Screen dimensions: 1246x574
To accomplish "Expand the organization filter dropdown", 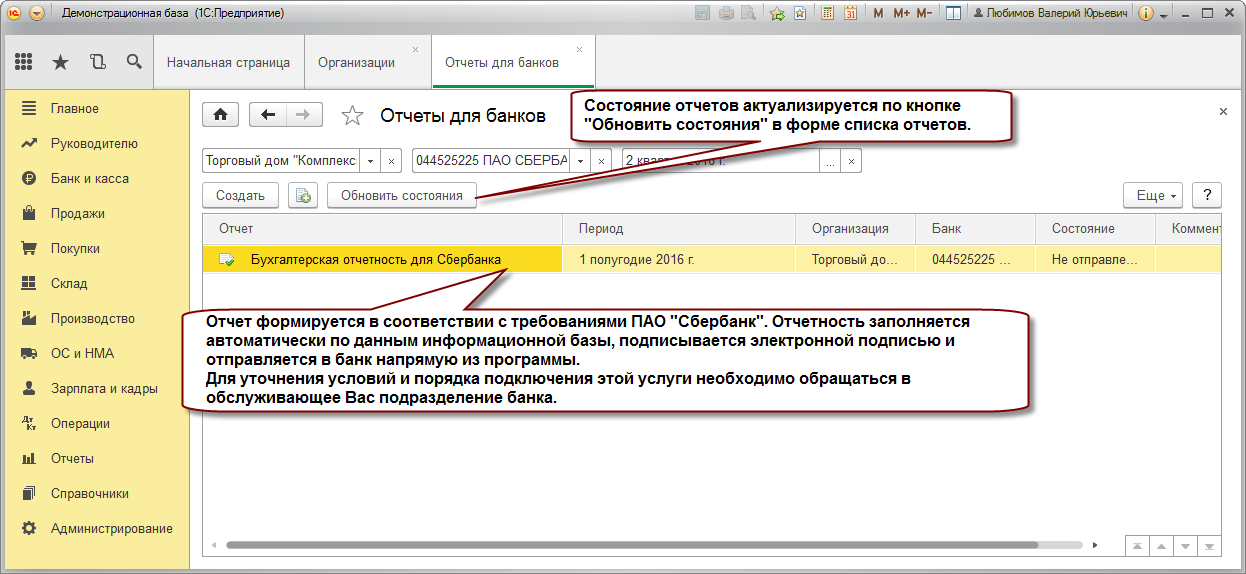I will coord(370,161).
